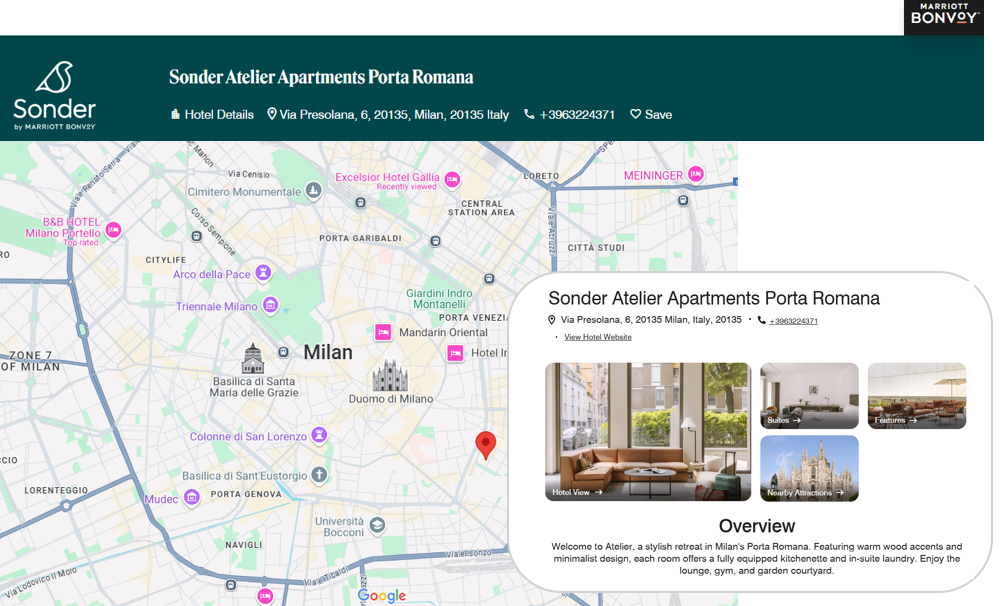Image resolution: width=1003 pixels, height=606 pixels.
Task: Click the CENTRAL STATION AREA label
Action: click(x=482, y=208)
